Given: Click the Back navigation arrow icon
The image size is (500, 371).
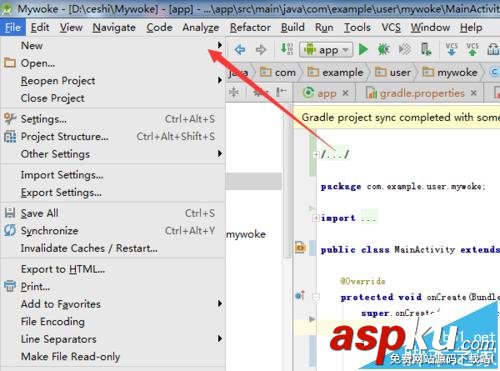Looking at the screenshot, I should coord(240,50).
